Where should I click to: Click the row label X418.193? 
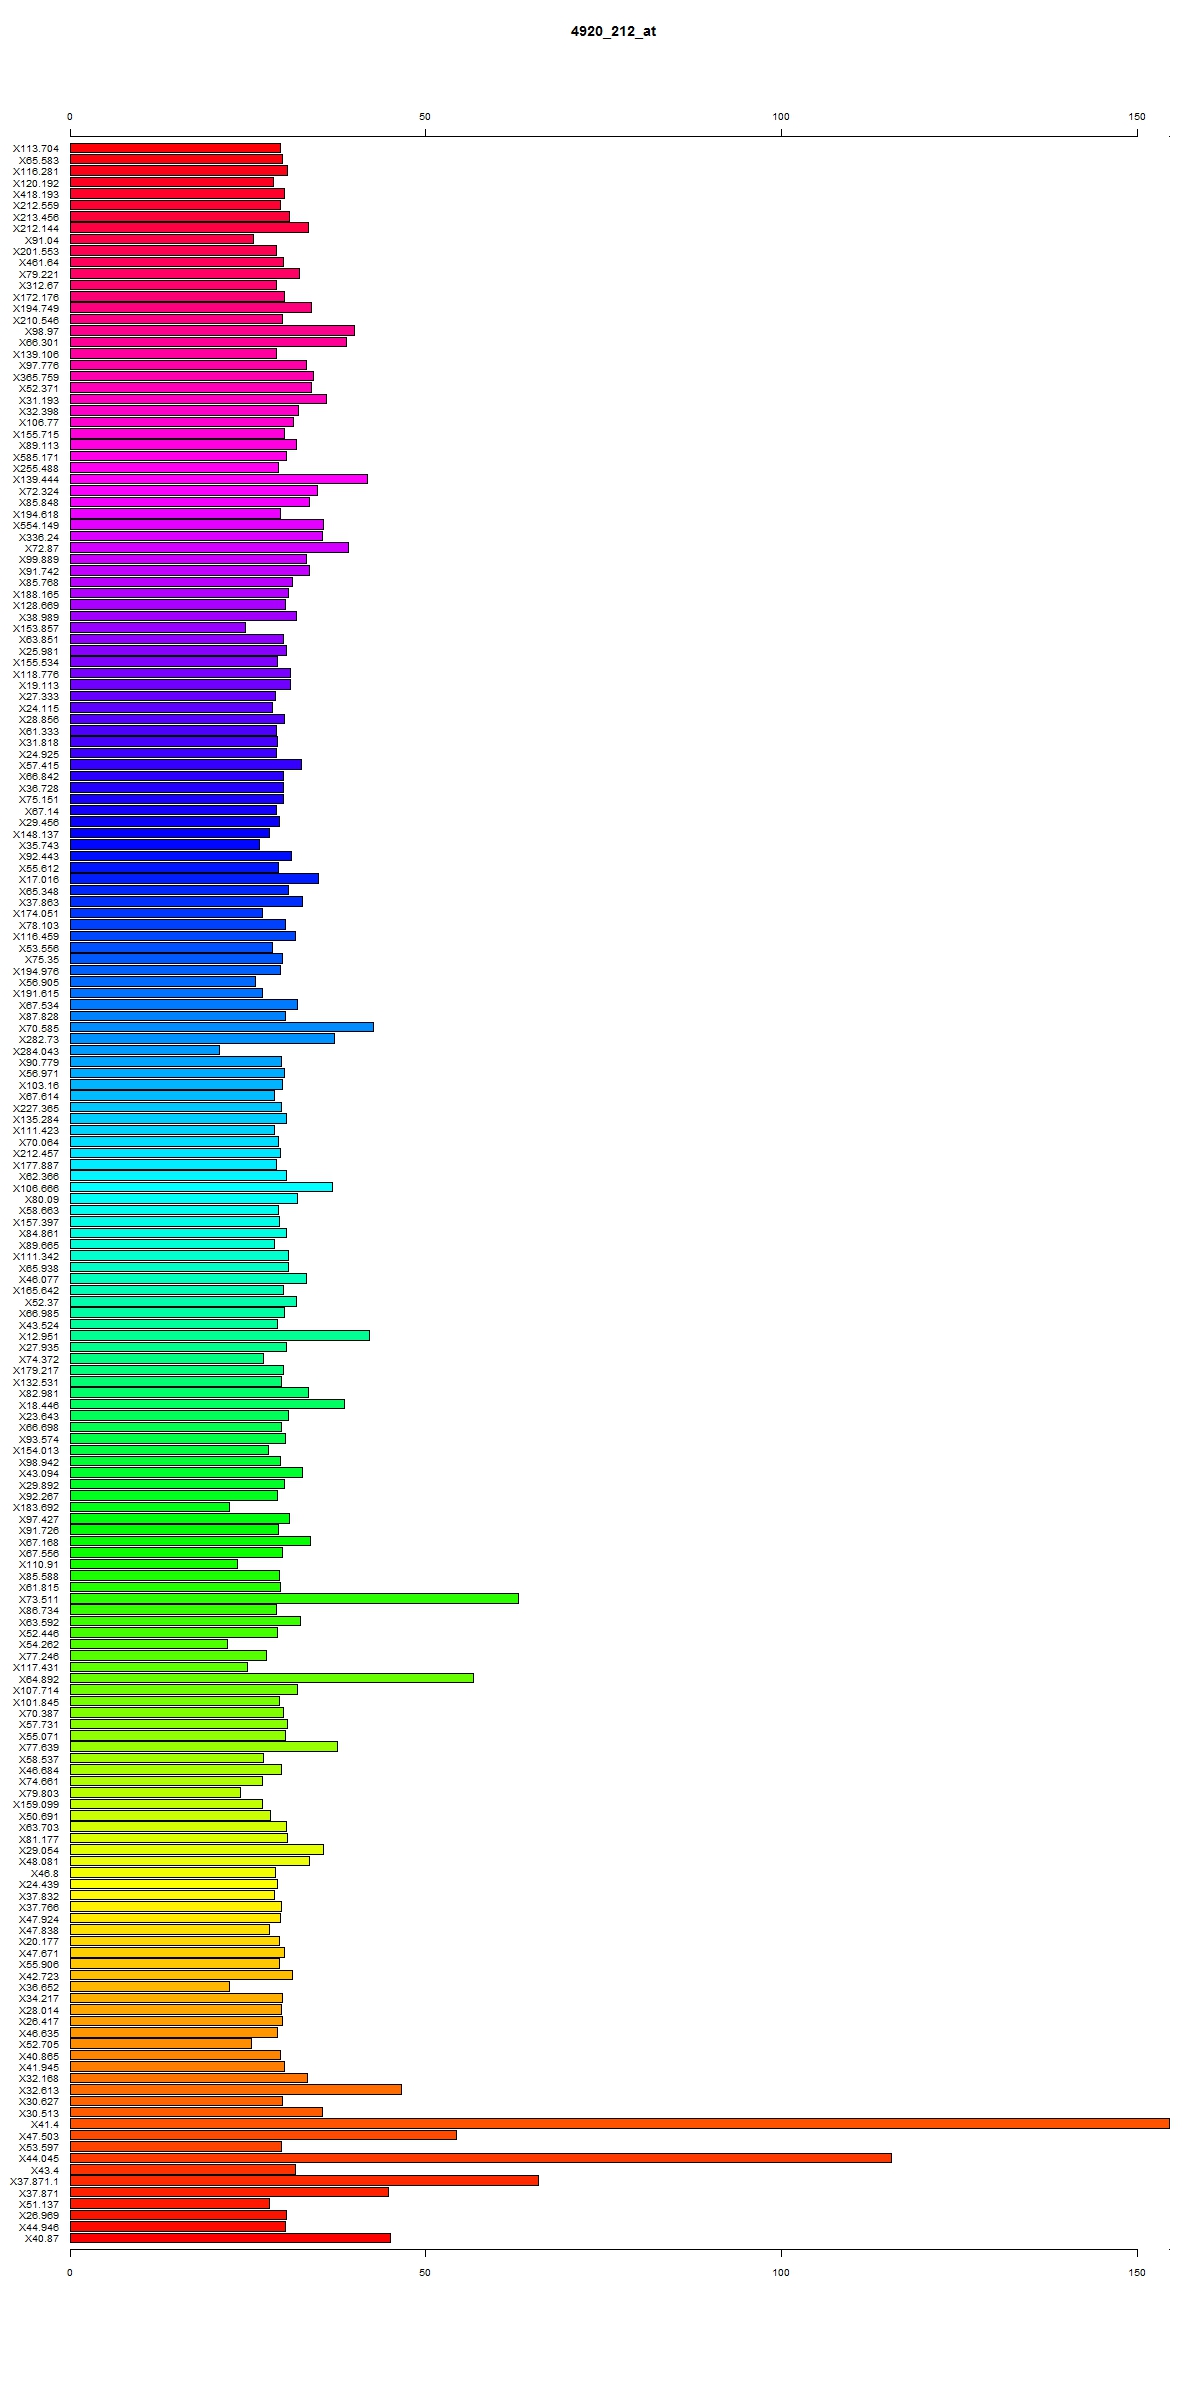tap(36, 194)
